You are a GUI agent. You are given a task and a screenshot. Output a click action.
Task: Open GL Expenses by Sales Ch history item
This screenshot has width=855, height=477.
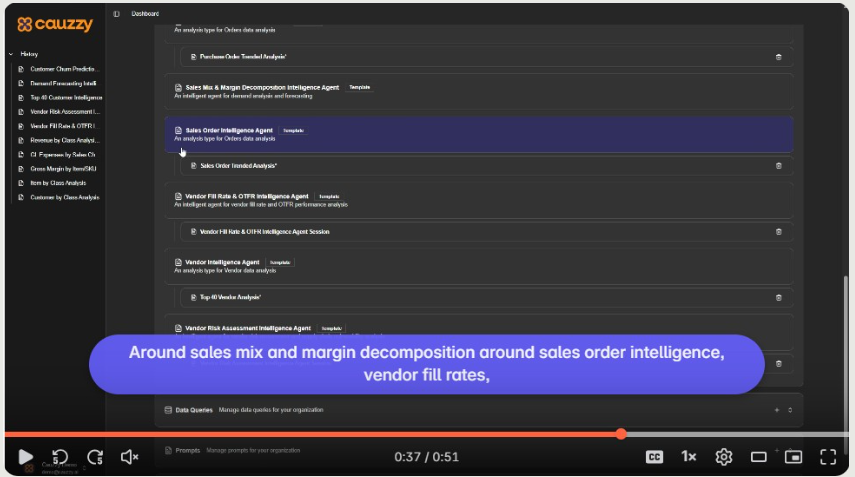click(59, 155)
